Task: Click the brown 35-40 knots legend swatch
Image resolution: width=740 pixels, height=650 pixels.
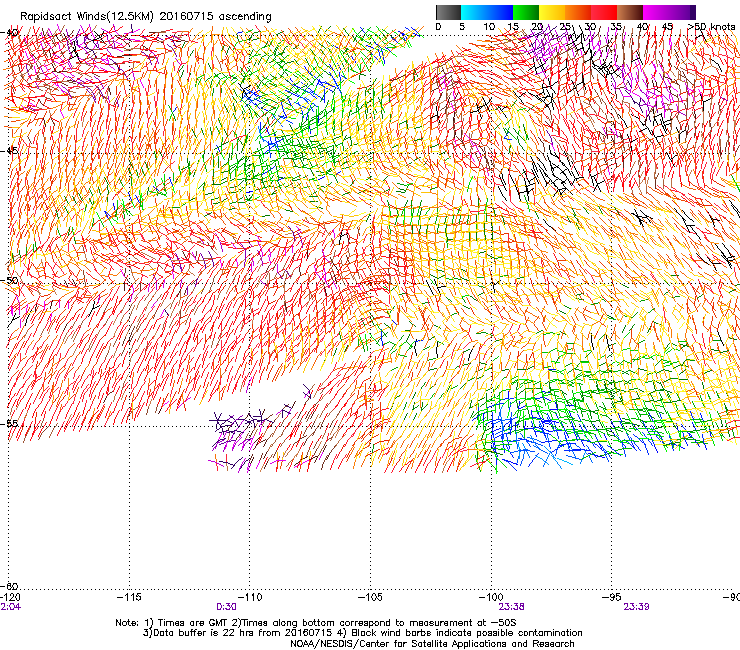Action: [630, 12]
